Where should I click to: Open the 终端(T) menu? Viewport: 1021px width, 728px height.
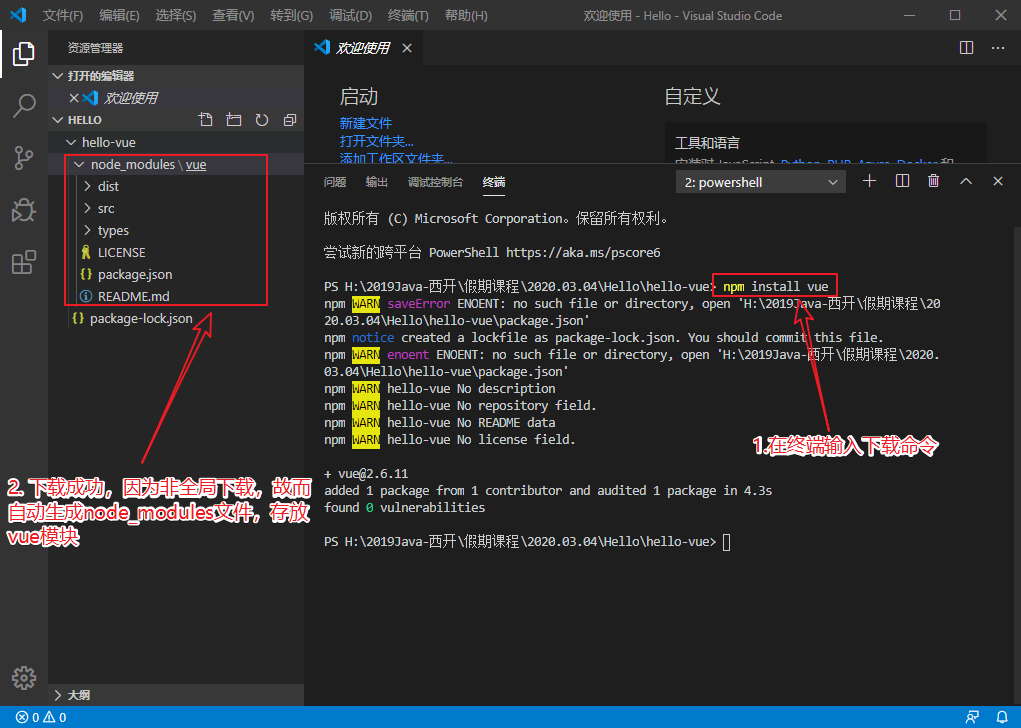click(x=408, y=15)
